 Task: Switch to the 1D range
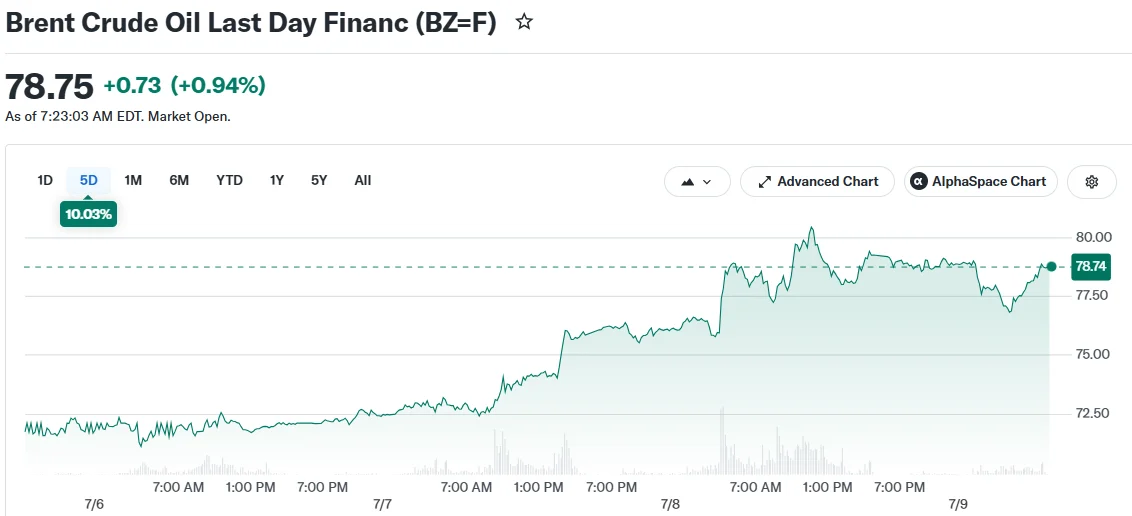pyautogui.click(x=45, y=180)
